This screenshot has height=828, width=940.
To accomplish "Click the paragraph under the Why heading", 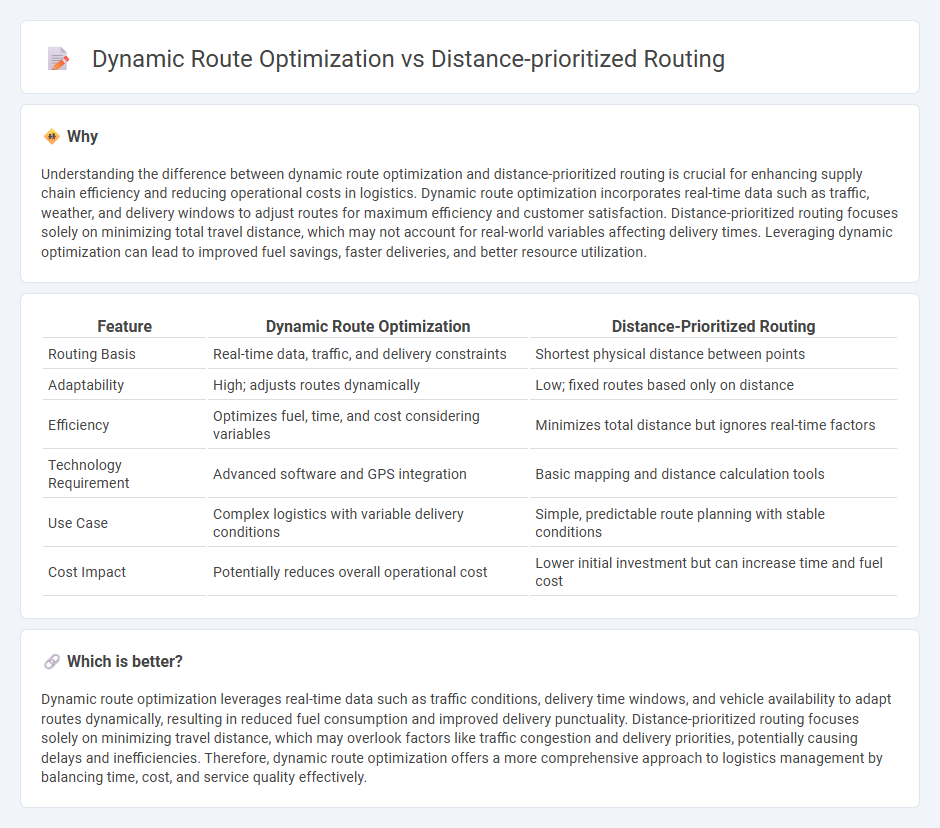I will click(469, 213).
